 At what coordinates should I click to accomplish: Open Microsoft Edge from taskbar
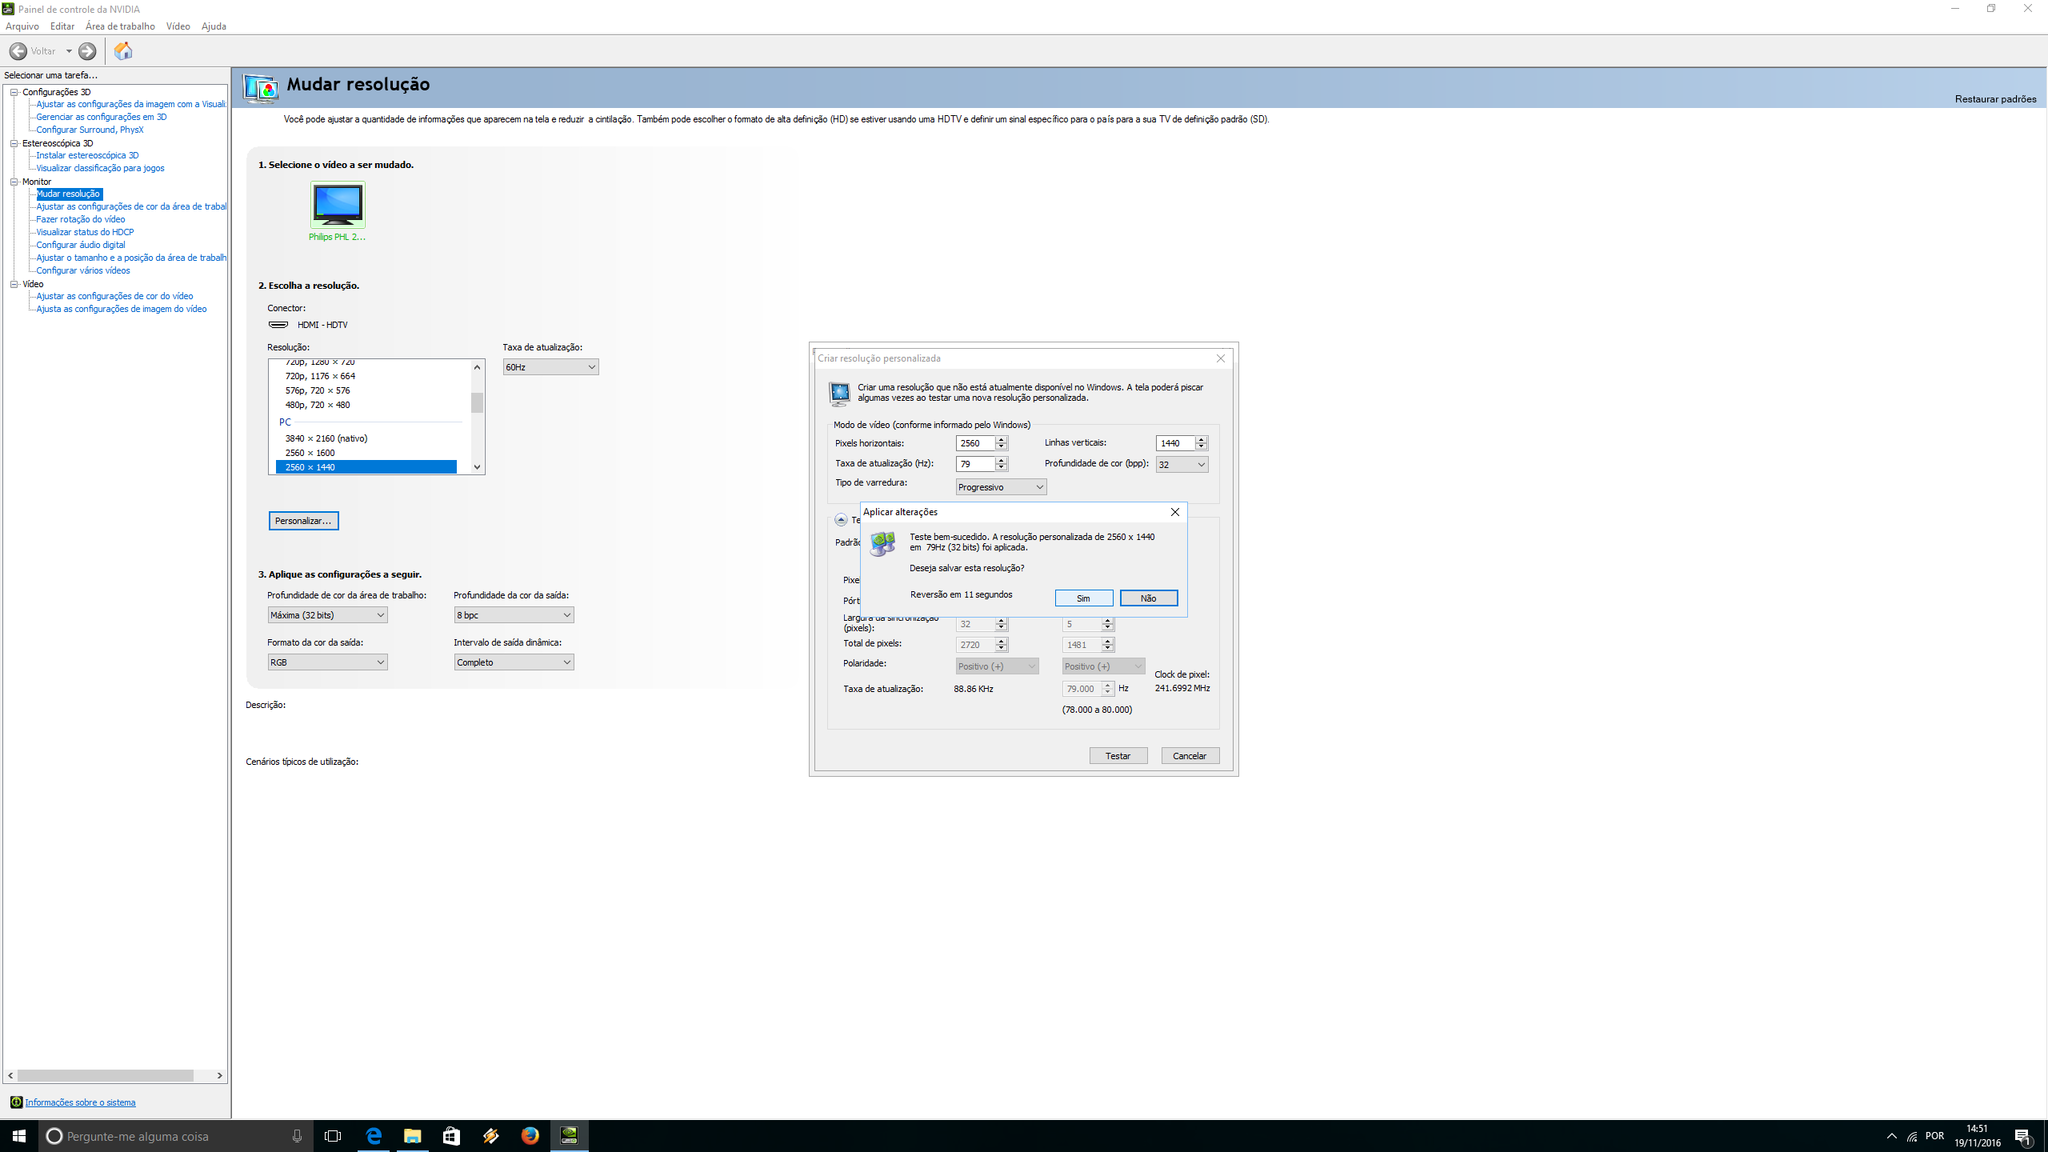click(373, 1136)
